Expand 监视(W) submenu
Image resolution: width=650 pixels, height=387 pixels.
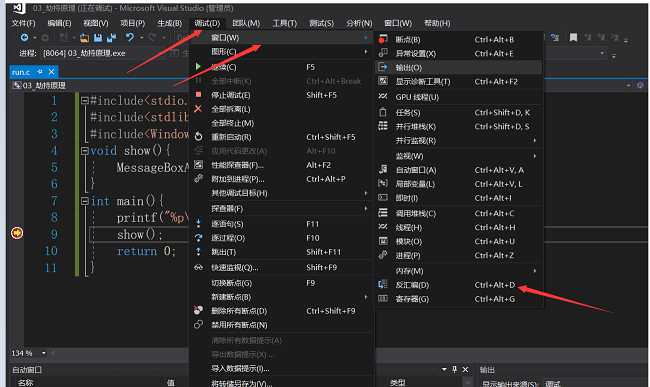(459, 156)
